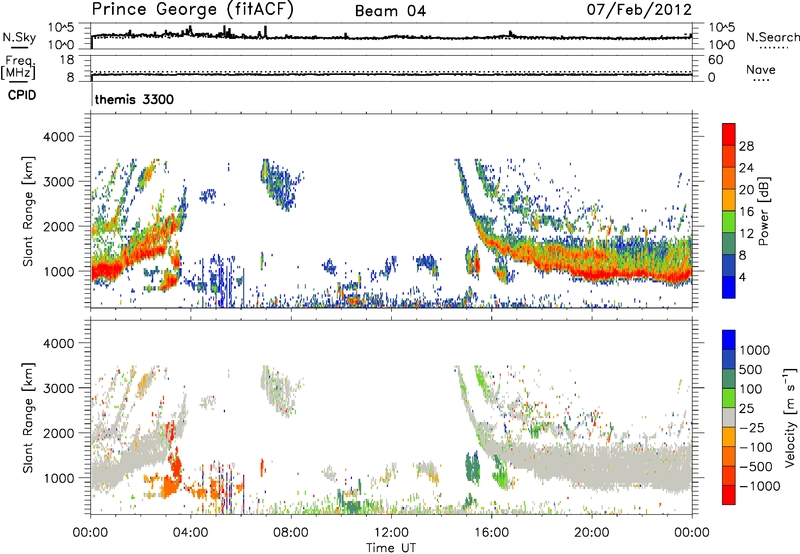Click the 'N.Search' legend label
This screenshot has width=800, height=554.
coord(772,37)
